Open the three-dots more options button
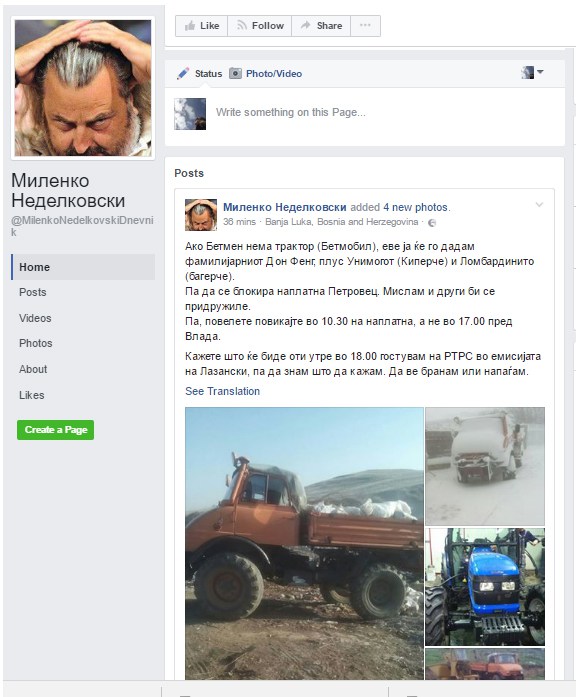The width and height of the screenshot is (578, 697). (x=365, y=26)
